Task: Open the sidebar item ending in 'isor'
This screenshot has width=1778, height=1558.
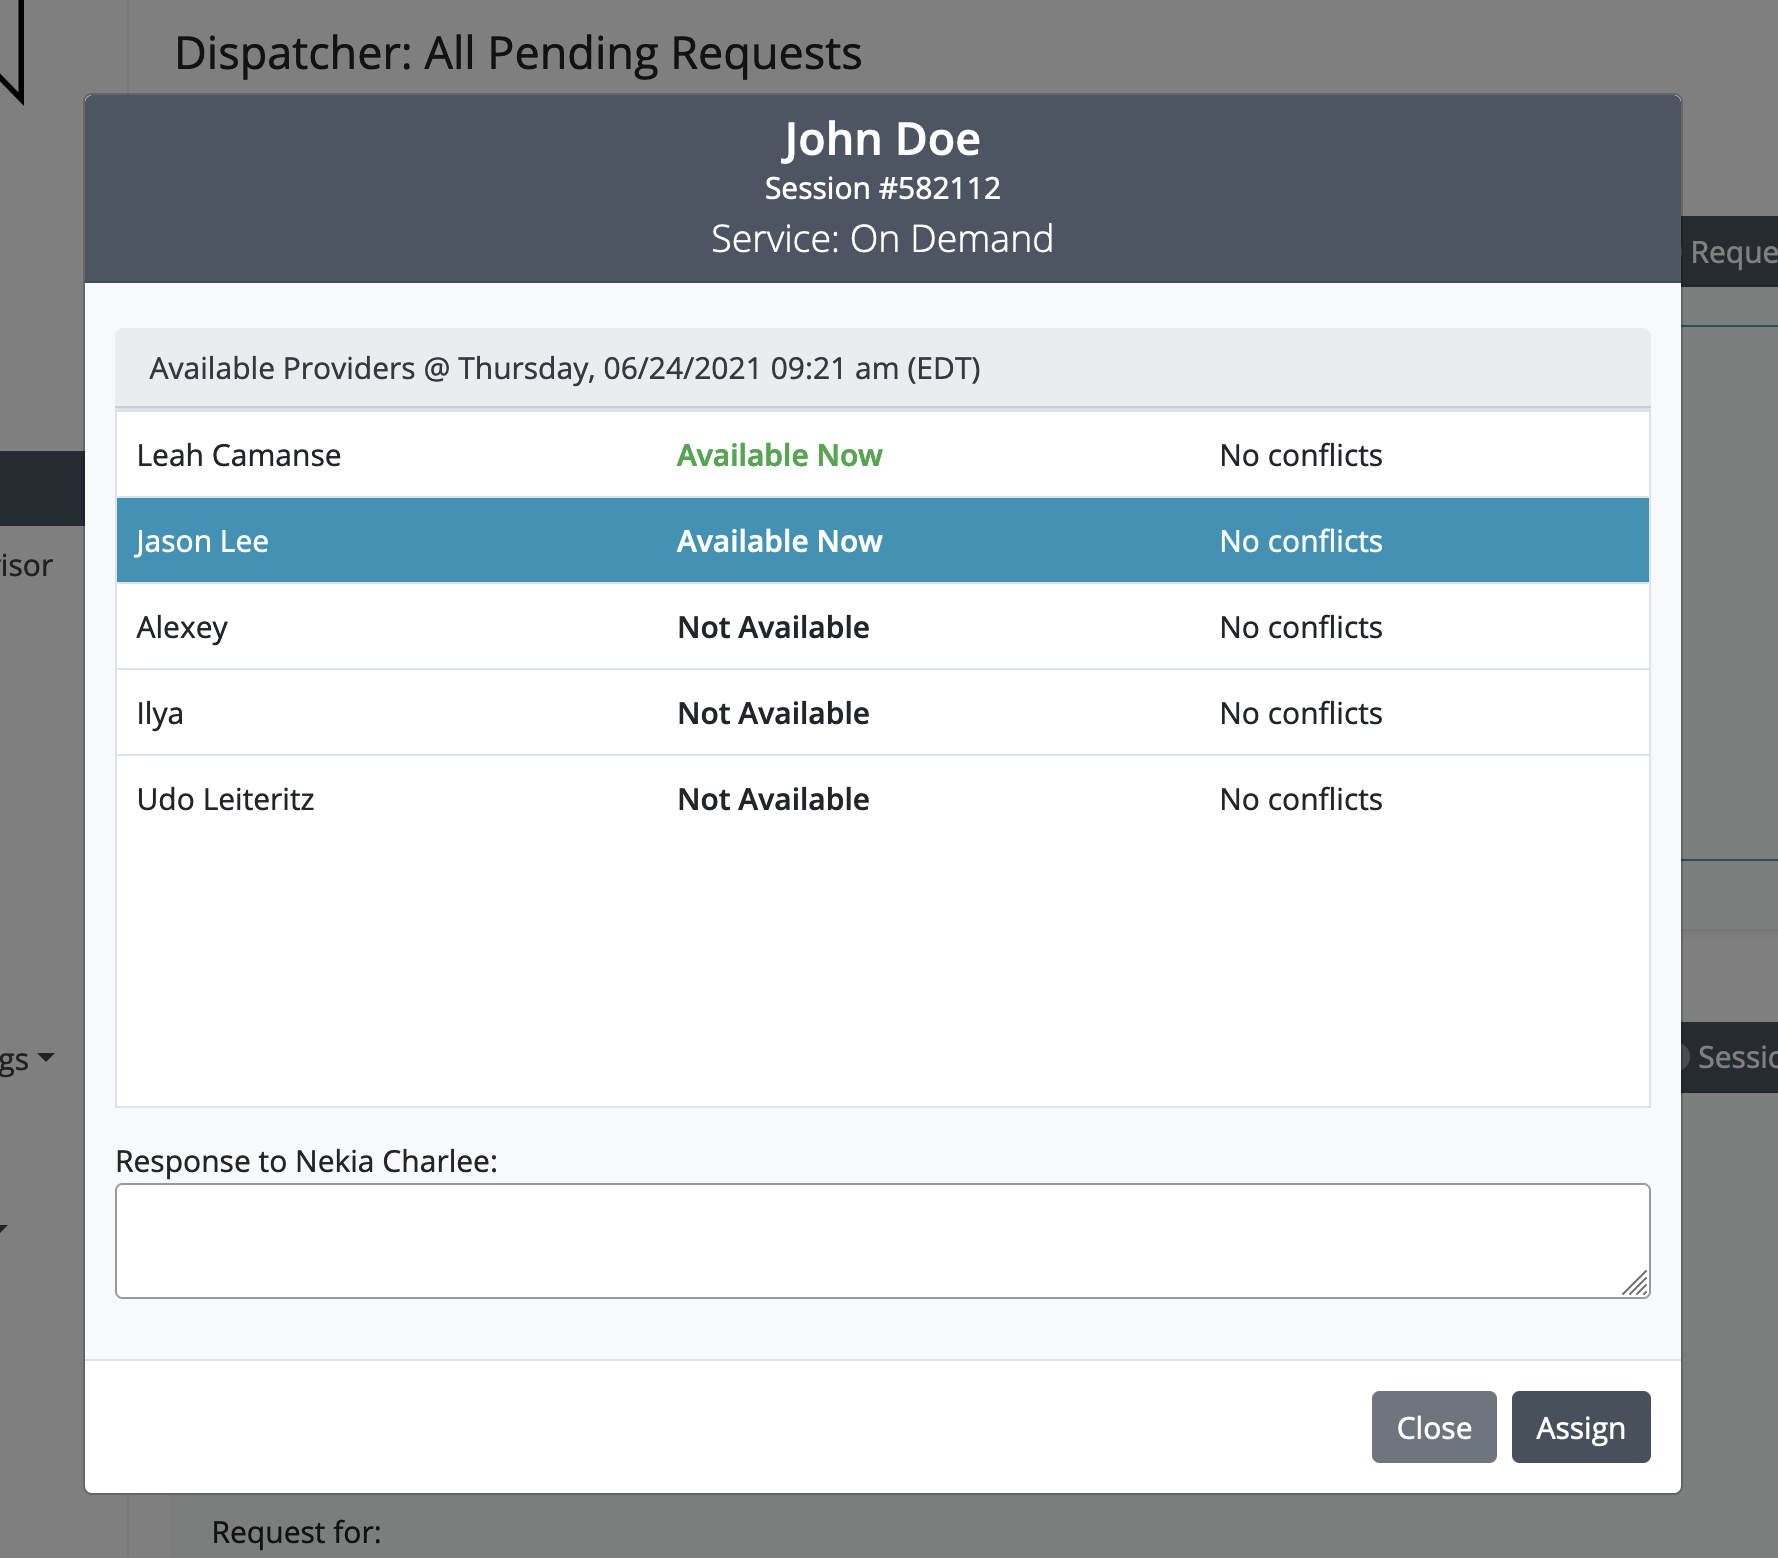Action: coord(28,566)
